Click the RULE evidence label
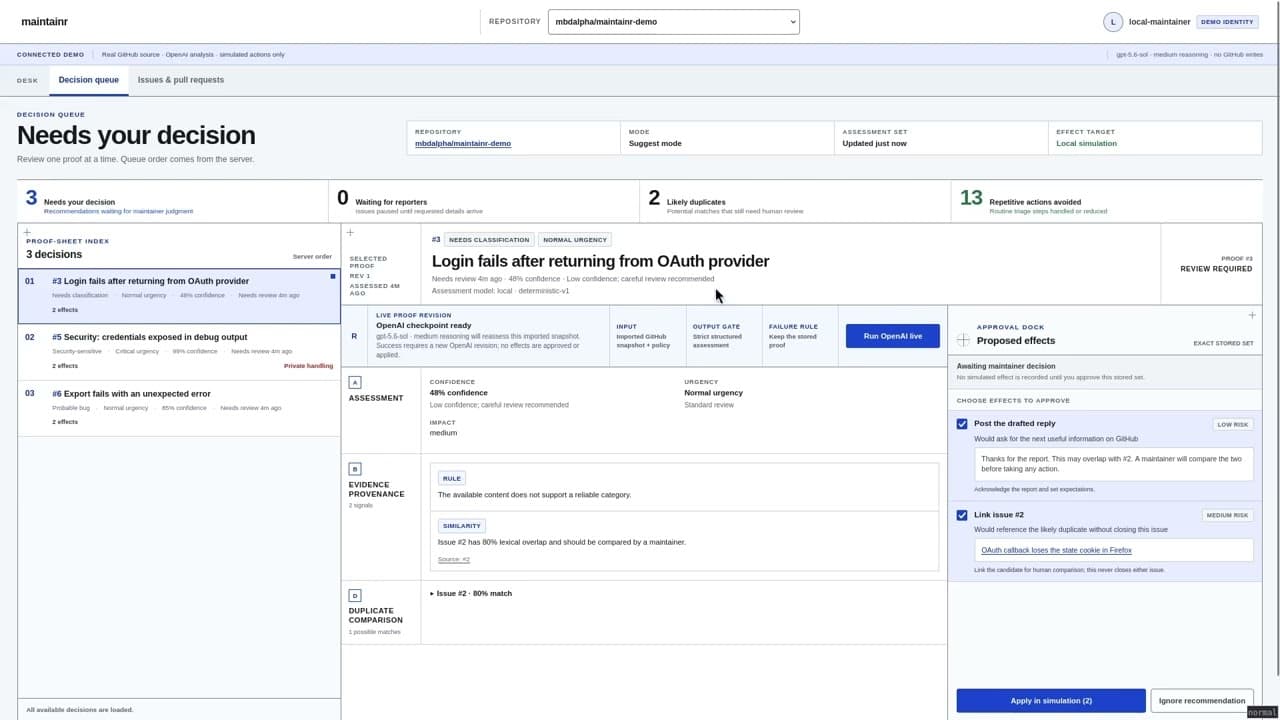The height and width of the screenshot is (720, 1280). 452,478
